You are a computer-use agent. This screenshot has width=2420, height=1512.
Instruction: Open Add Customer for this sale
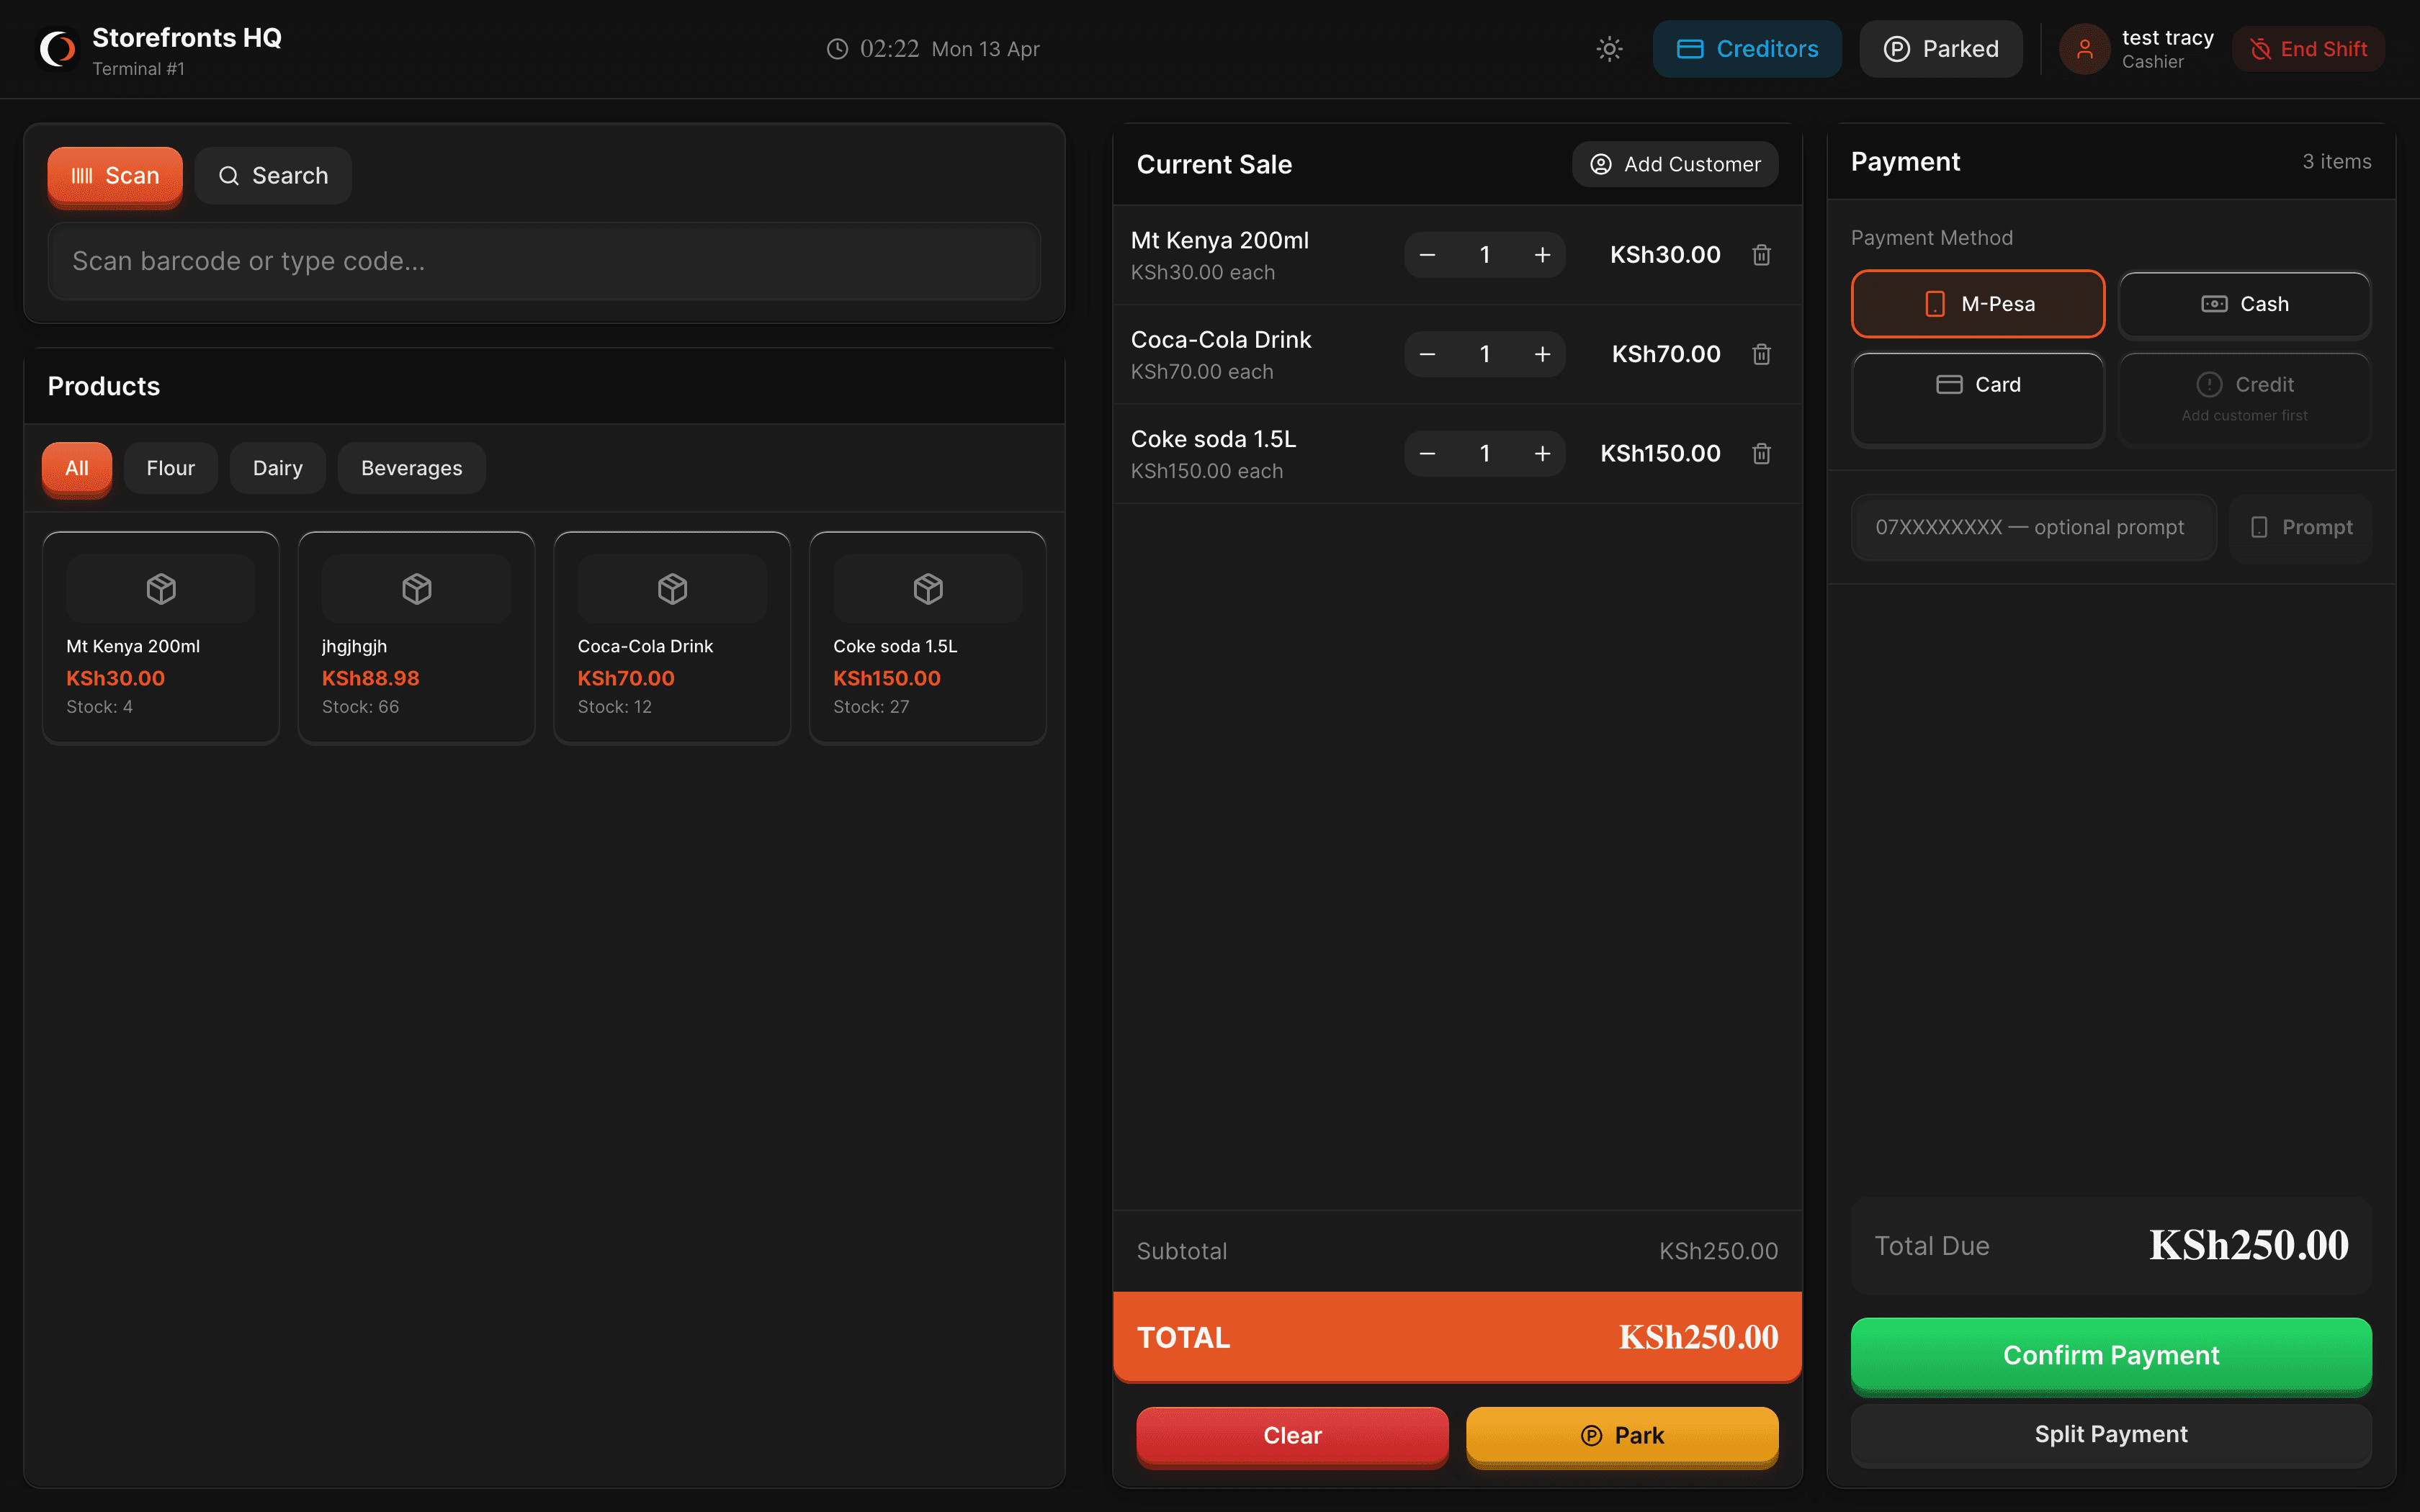pos(1675,164)
